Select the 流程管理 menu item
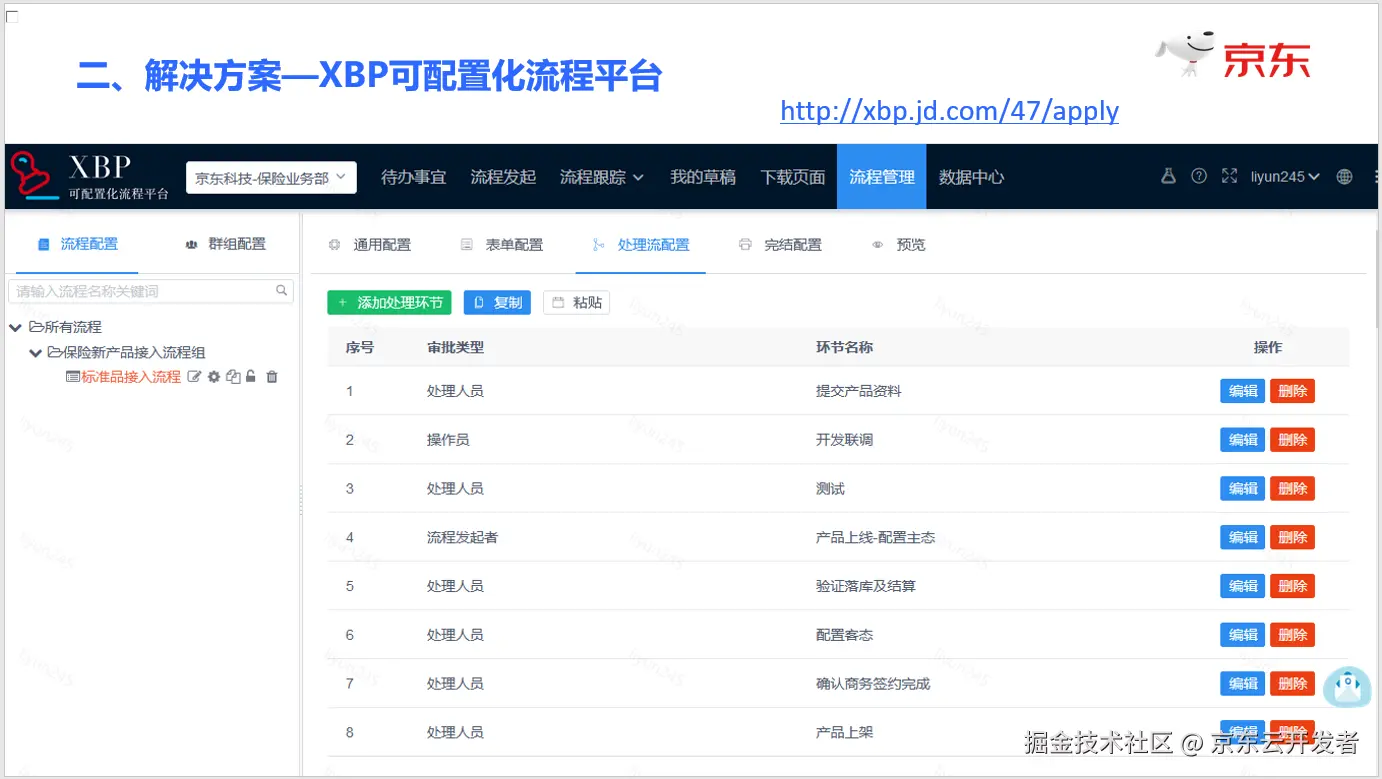Viewport: 1382px width, 779px height. (x=881, y=177)
